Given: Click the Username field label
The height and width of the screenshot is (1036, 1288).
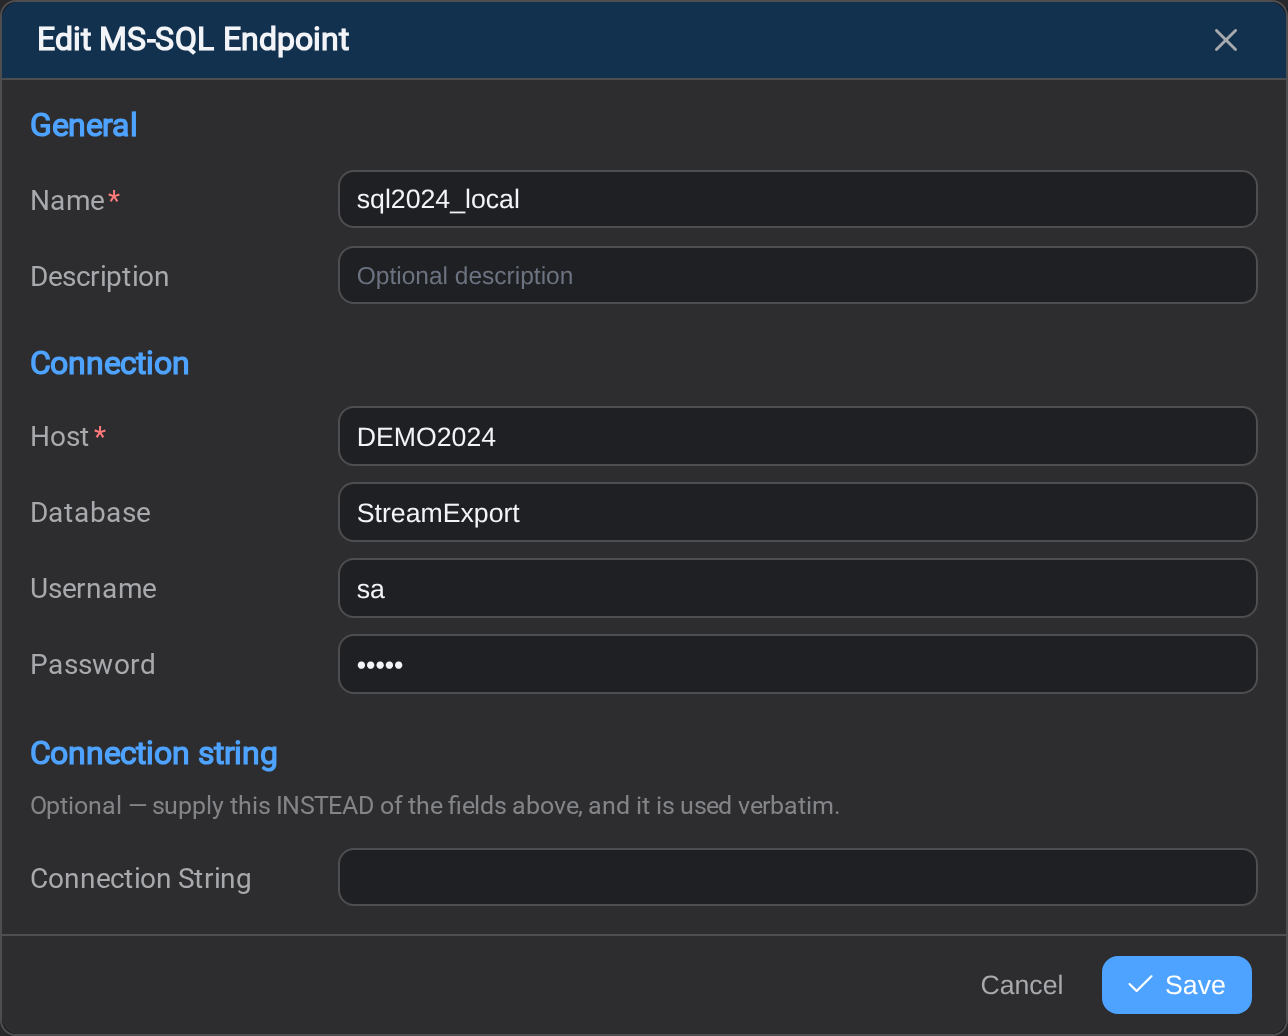Looking at the screenshot, I should point(93,588).
